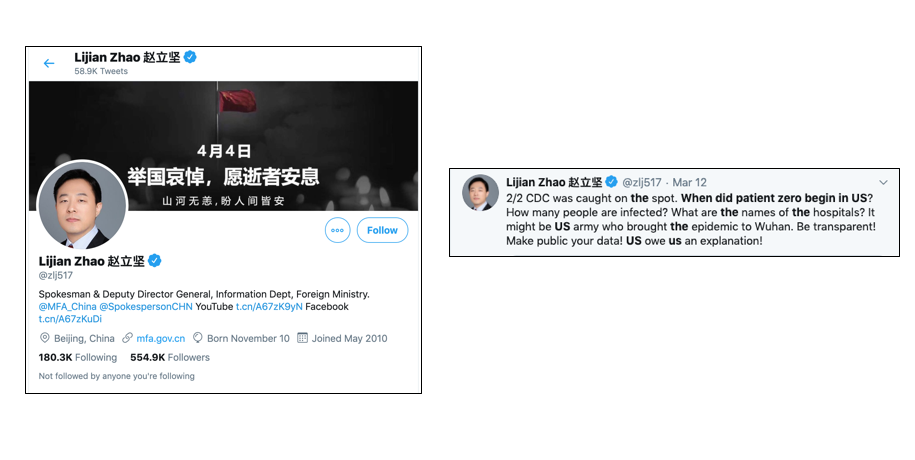The width and height of the screenshot is (915, 460).
Task: Open the @MFA_China mention link
Action: pyautogui.click(x=67, y=306)
